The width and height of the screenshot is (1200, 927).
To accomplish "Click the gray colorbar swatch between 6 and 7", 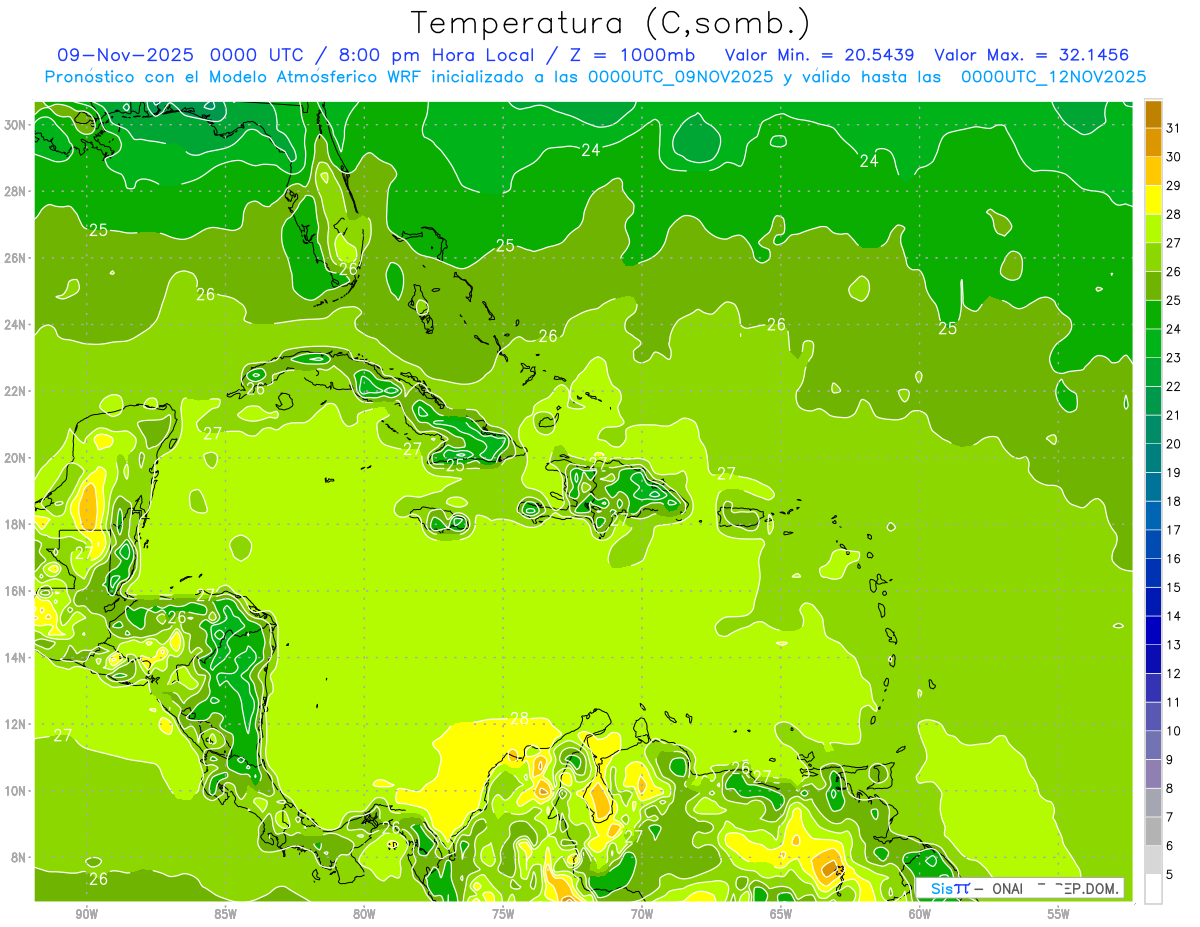I will coord(1153,831).
